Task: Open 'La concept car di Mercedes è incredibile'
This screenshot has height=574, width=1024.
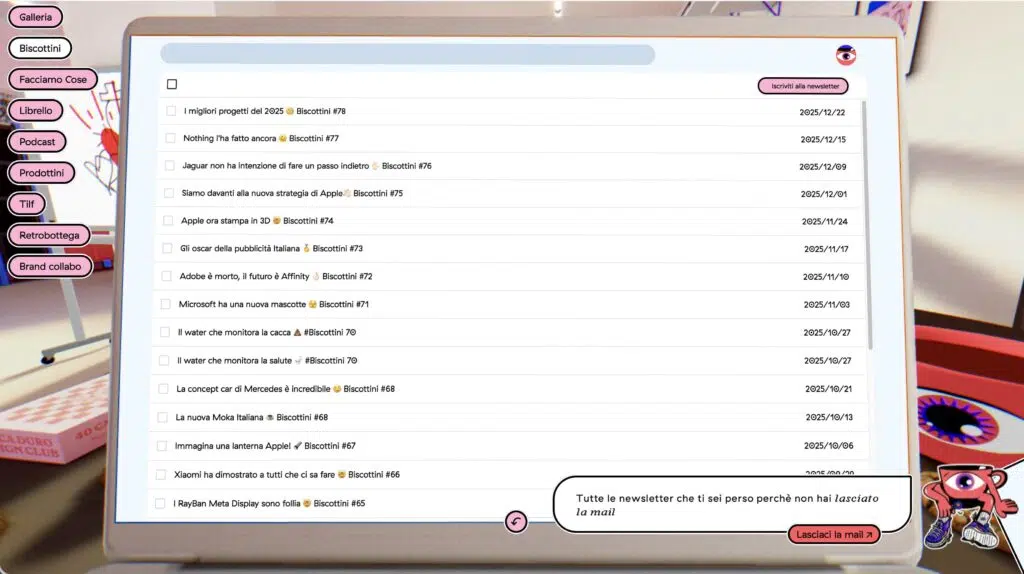Action: tap(285, 389)
